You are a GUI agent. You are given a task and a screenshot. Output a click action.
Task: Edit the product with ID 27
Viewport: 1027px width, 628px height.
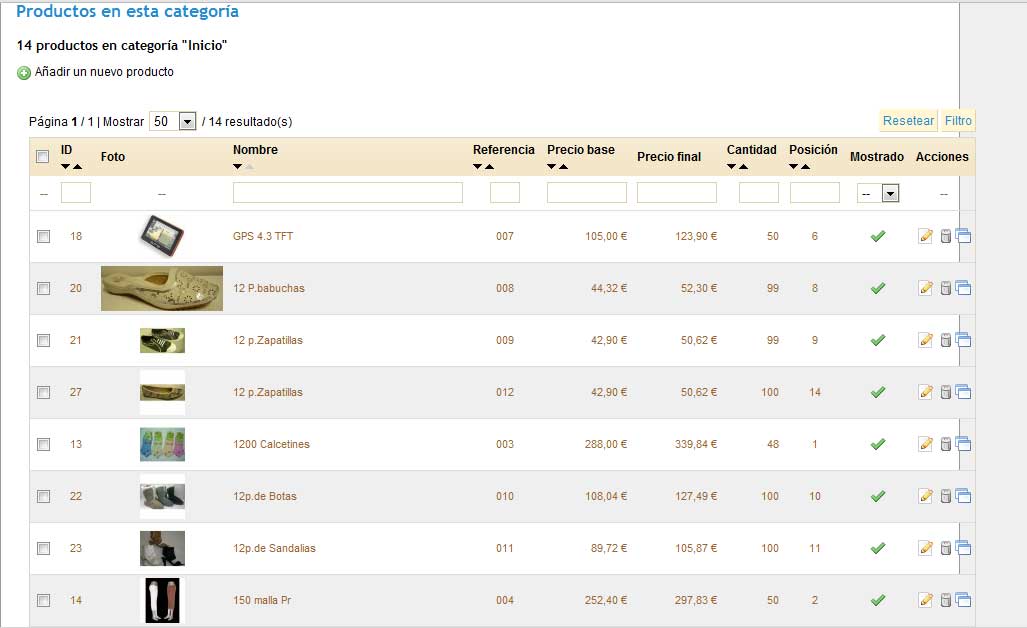click(x=925, y=392)
